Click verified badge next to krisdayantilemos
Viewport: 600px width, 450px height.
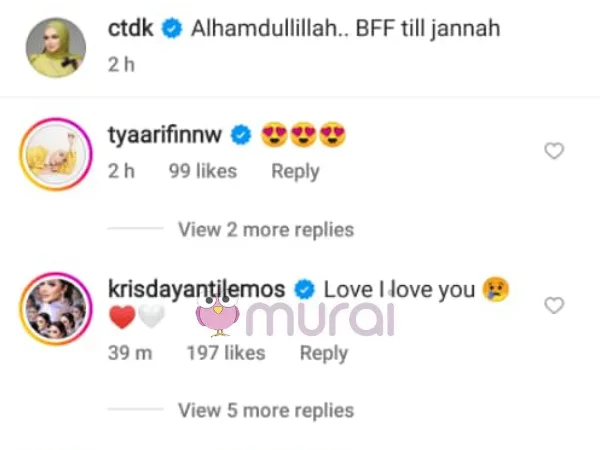coord(304,289)
